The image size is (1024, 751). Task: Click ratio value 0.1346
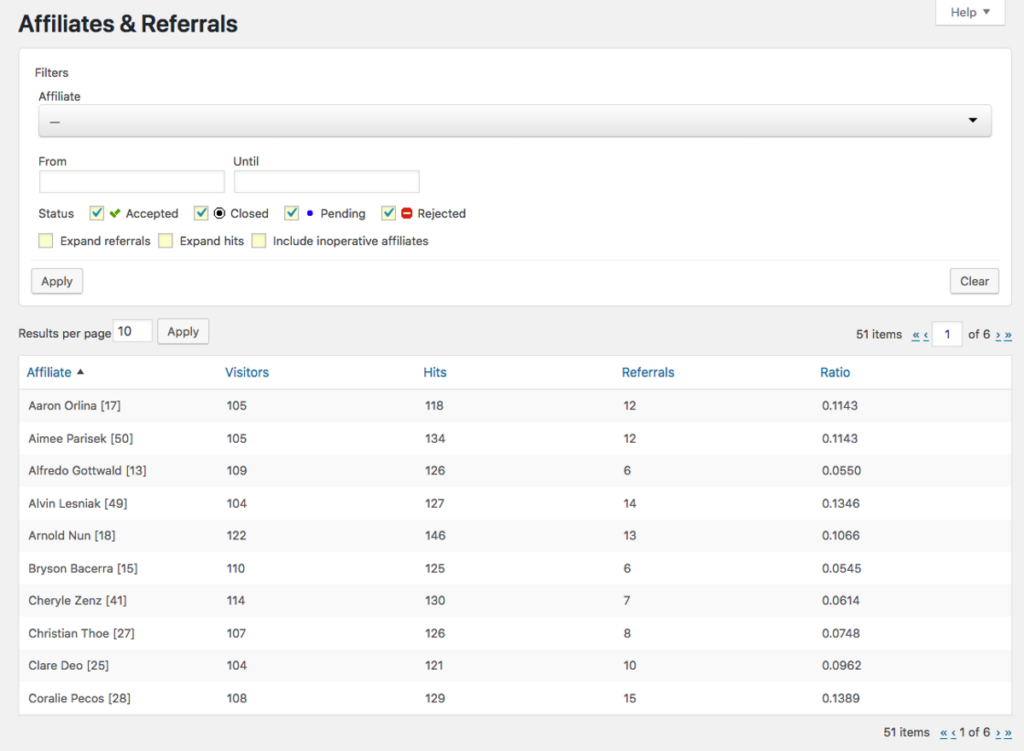(840, 503)
